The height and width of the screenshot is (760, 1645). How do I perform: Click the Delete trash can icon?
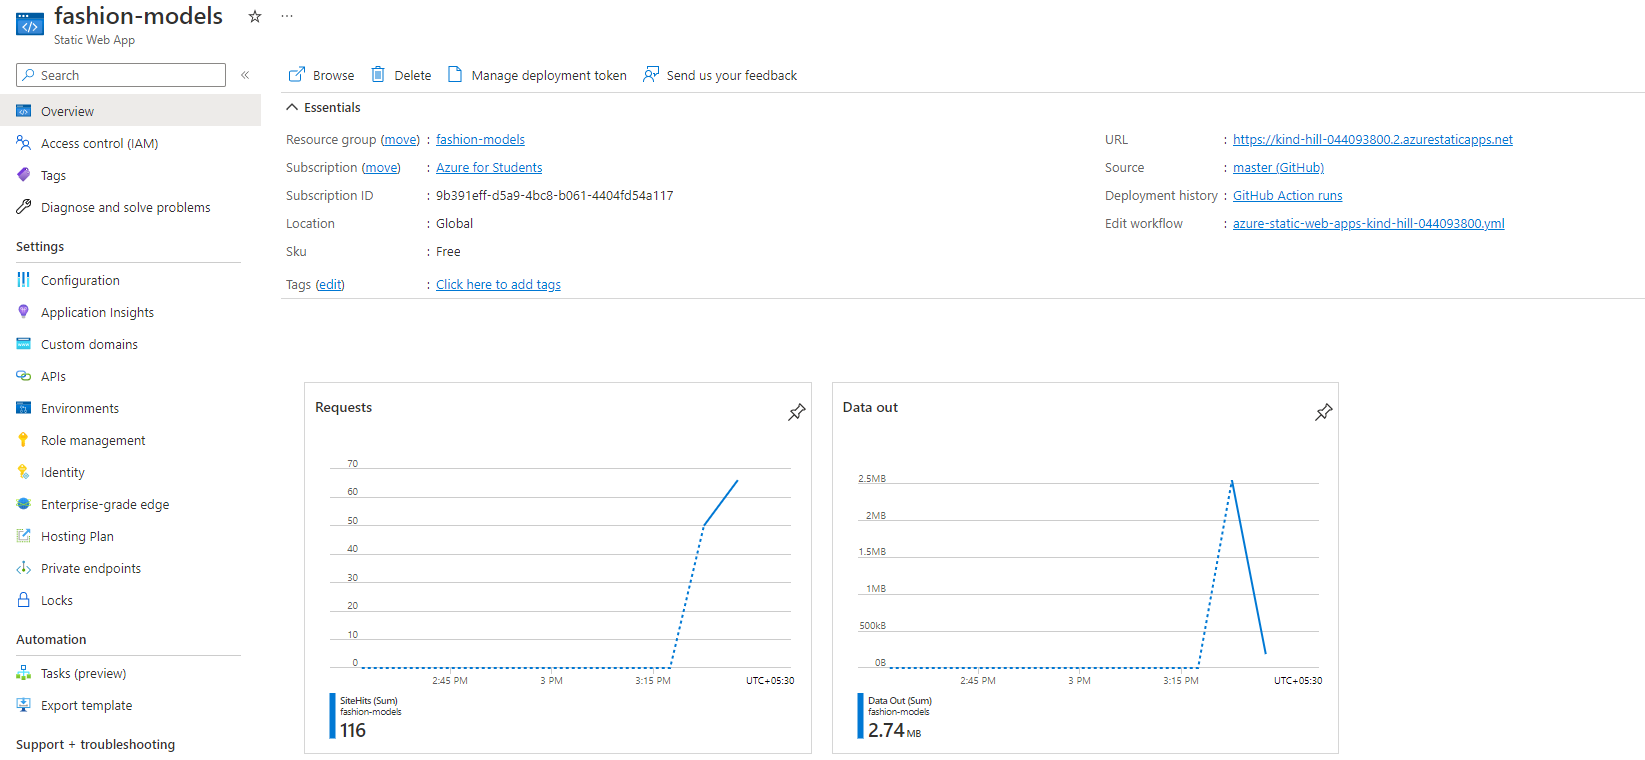378,75
